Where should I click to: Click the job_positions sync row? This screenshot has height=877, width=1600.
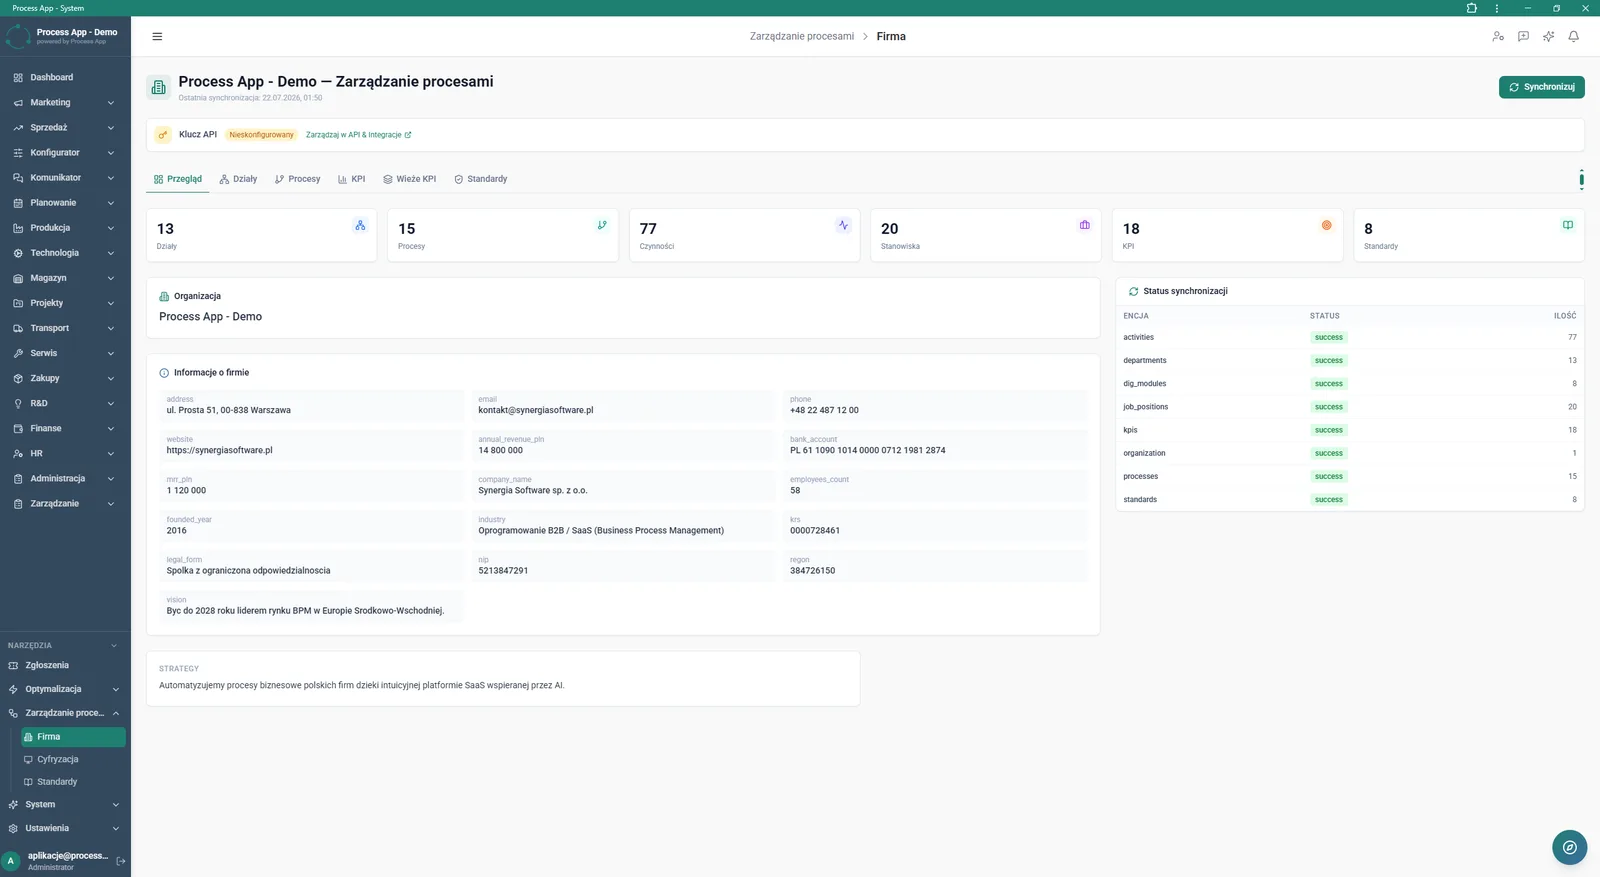1349,407
